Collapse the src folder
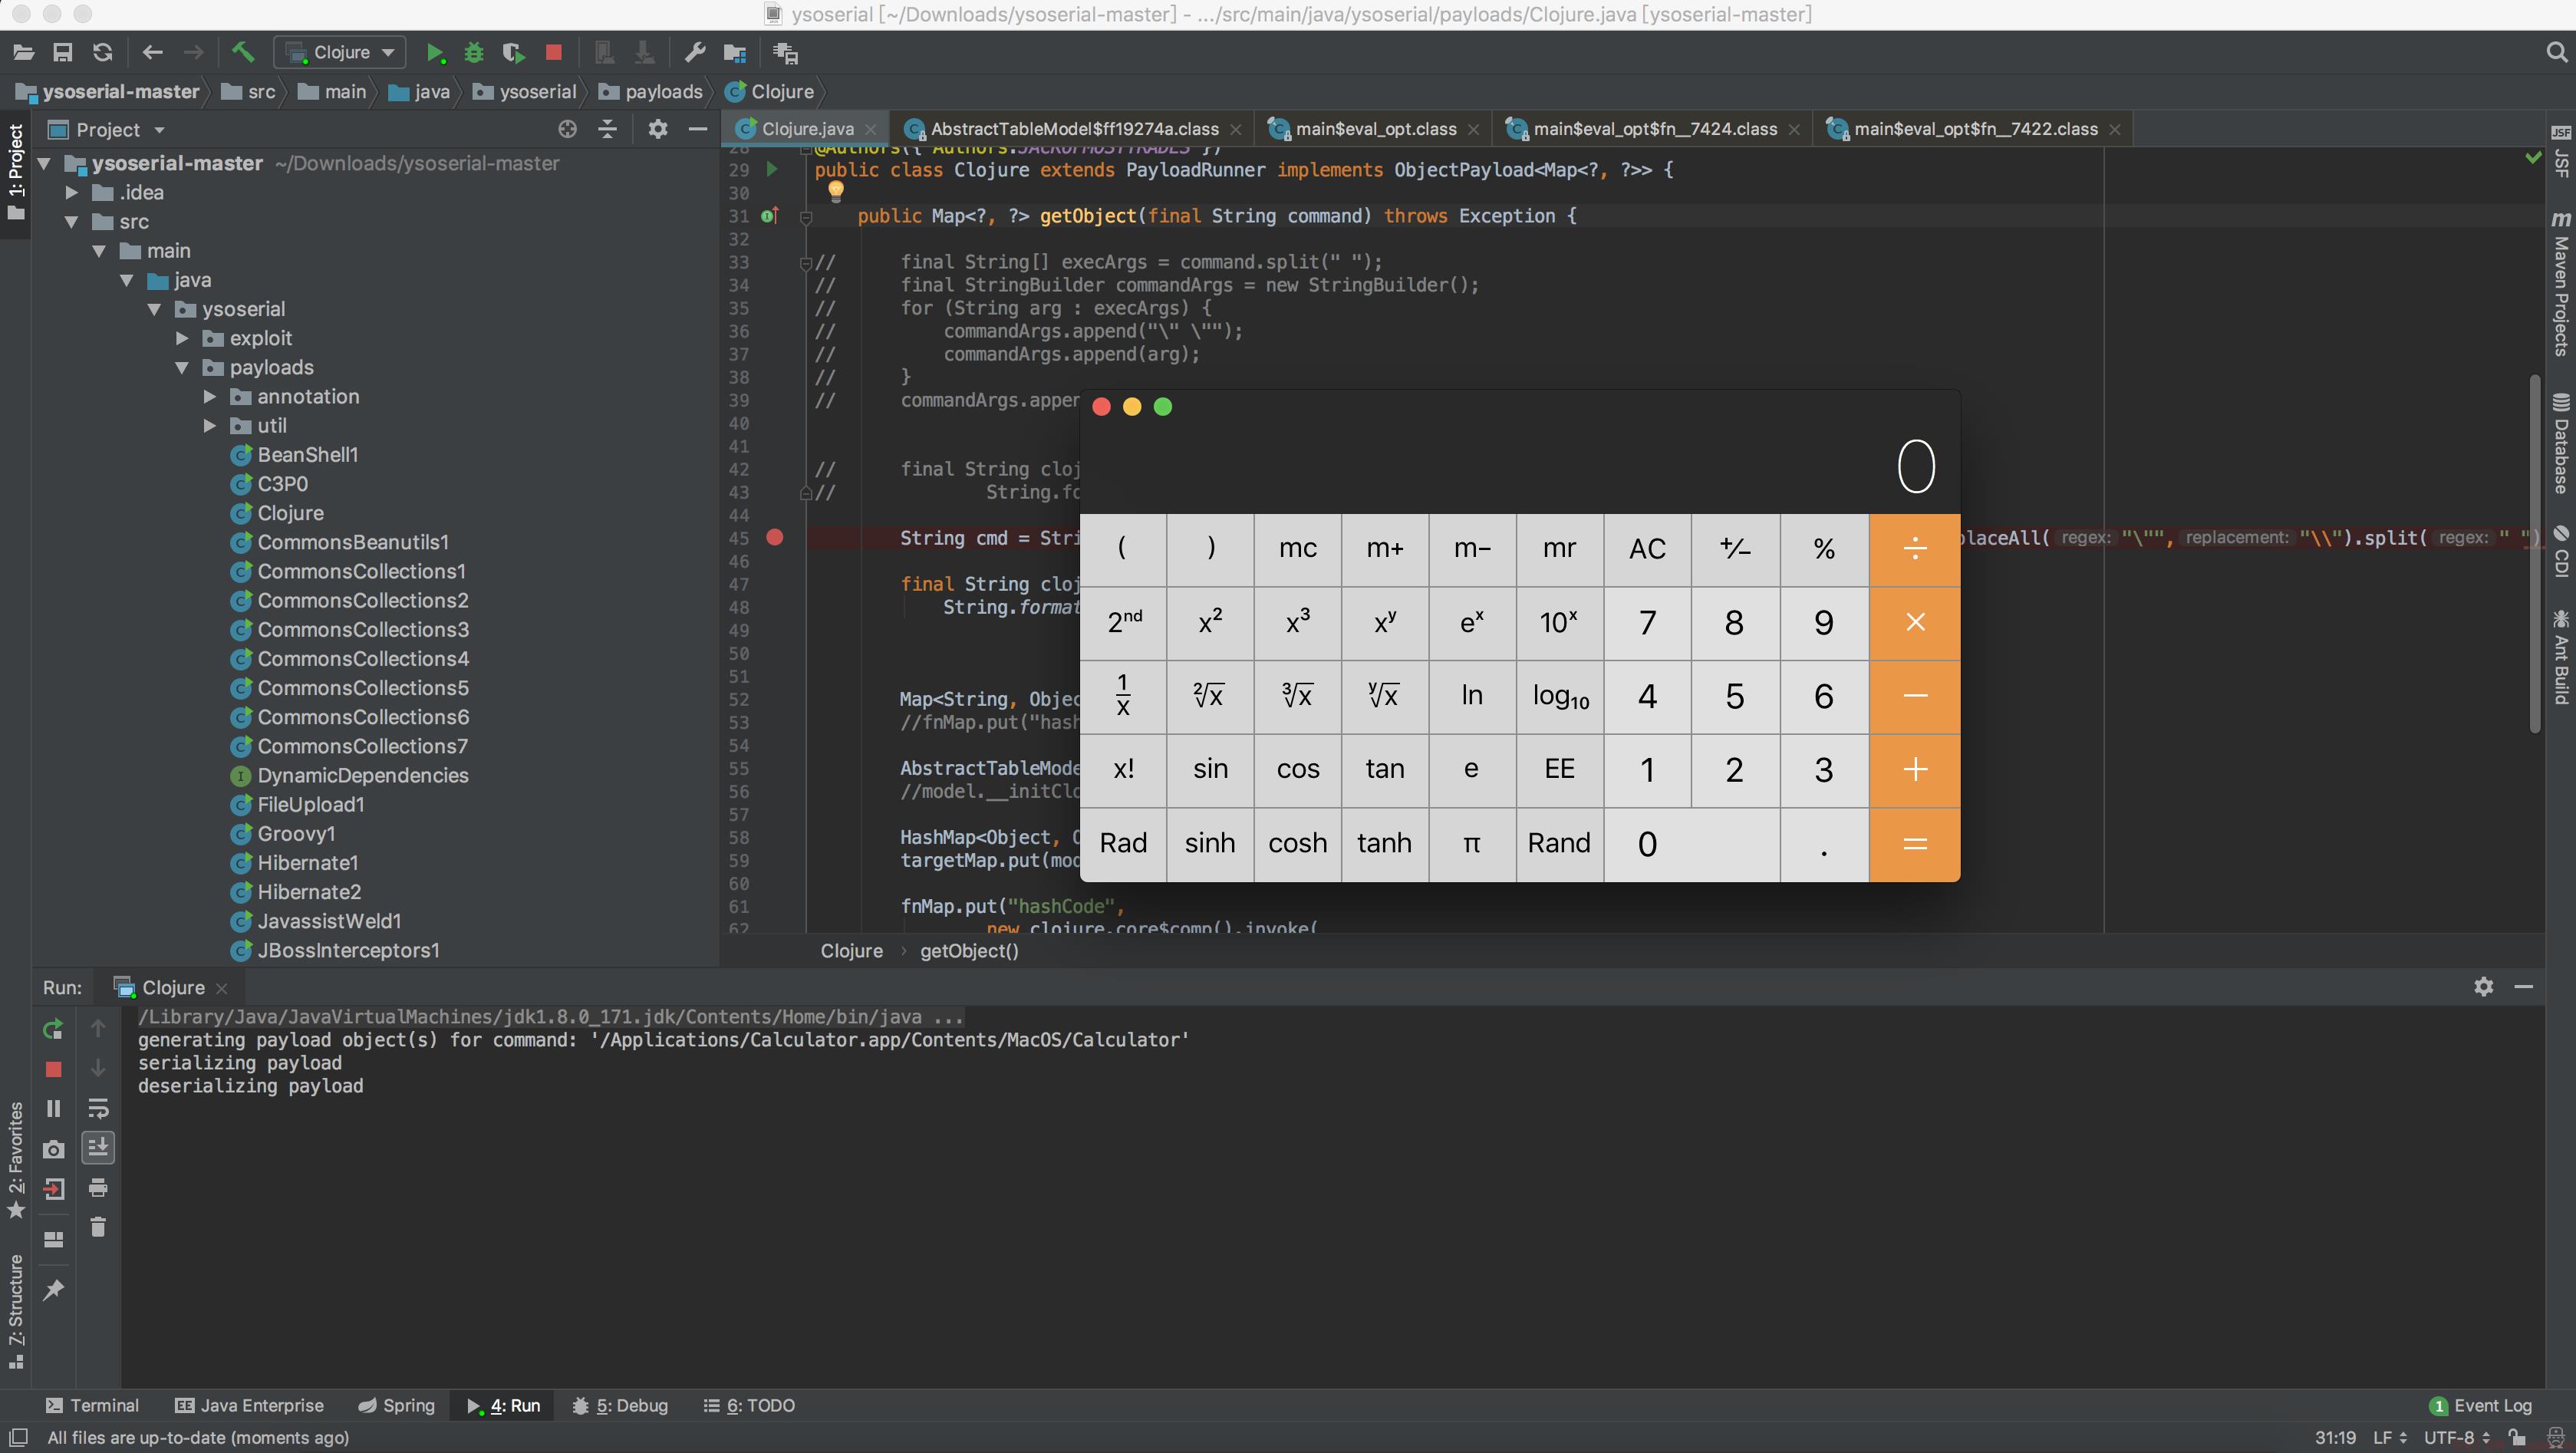This screenshot has height=1453, width=2576. click(72, 222)
